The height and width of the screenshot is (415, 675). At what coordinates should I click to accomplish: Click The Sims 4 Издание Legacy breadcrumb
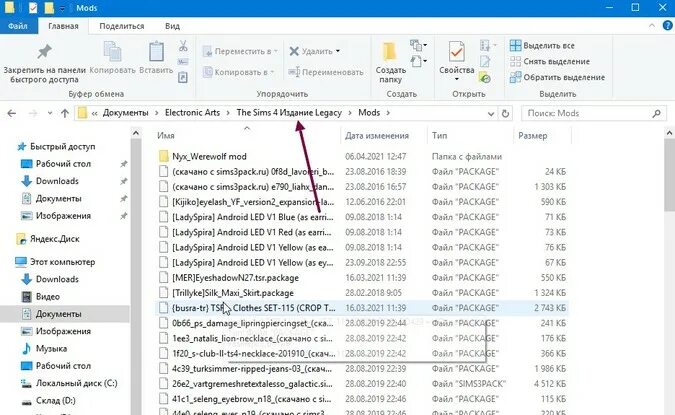click(289, 112)
